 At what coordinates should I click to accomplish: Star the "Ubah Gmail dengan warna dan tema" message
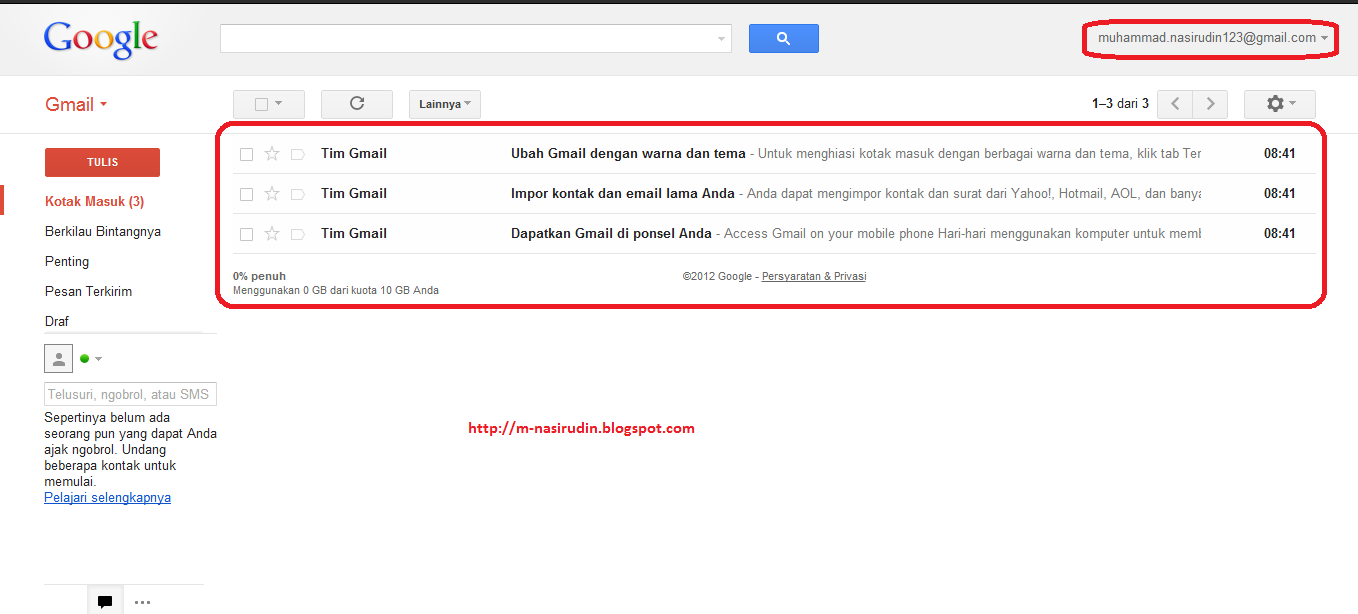point(272,154)
